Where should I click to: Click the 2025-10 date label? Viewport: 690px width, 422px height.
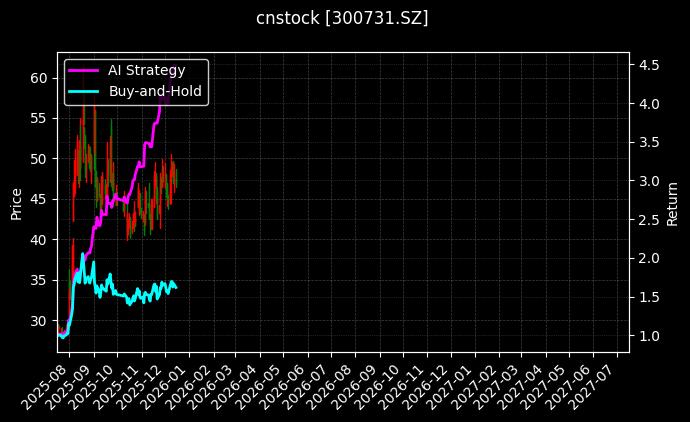pyautogui.click(x=94, y=386)
